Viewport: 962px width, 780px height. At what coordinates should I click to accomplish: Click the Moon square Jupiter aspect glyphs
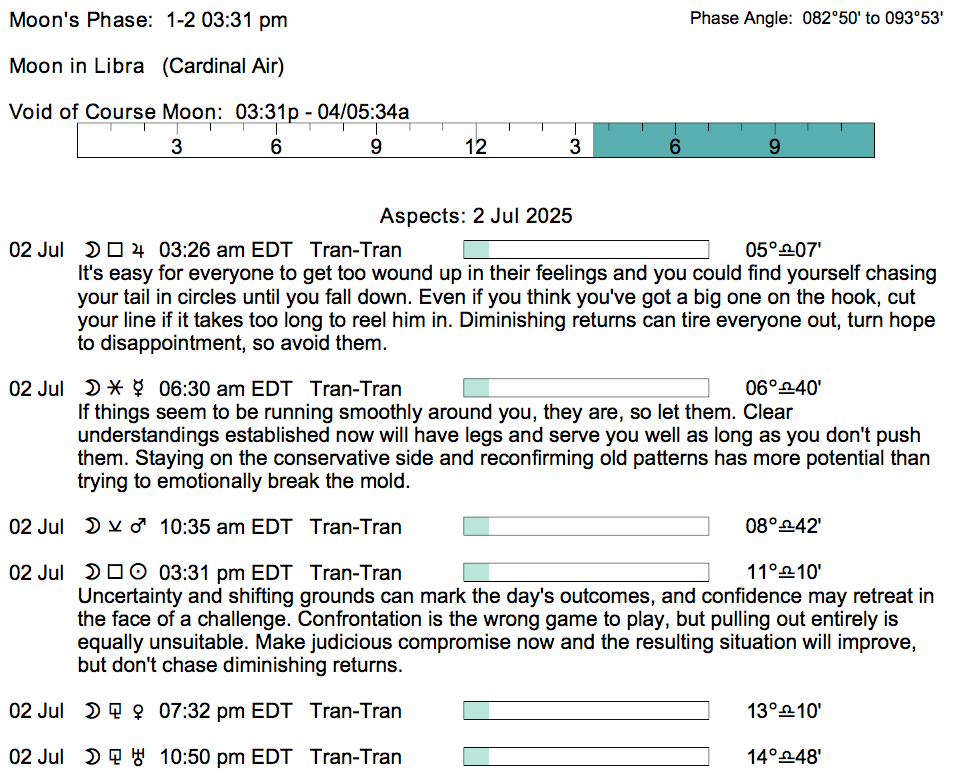click(114, 250)
